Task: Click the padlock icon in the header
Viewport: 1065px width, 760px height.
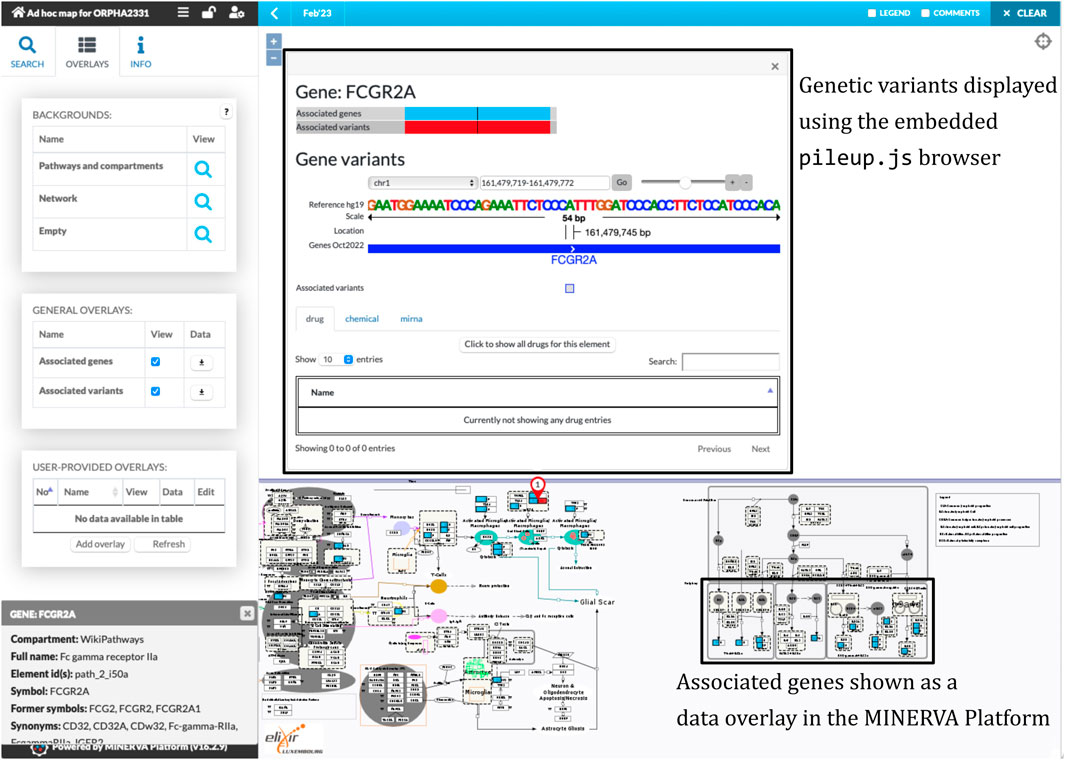Action: point(209,12)
